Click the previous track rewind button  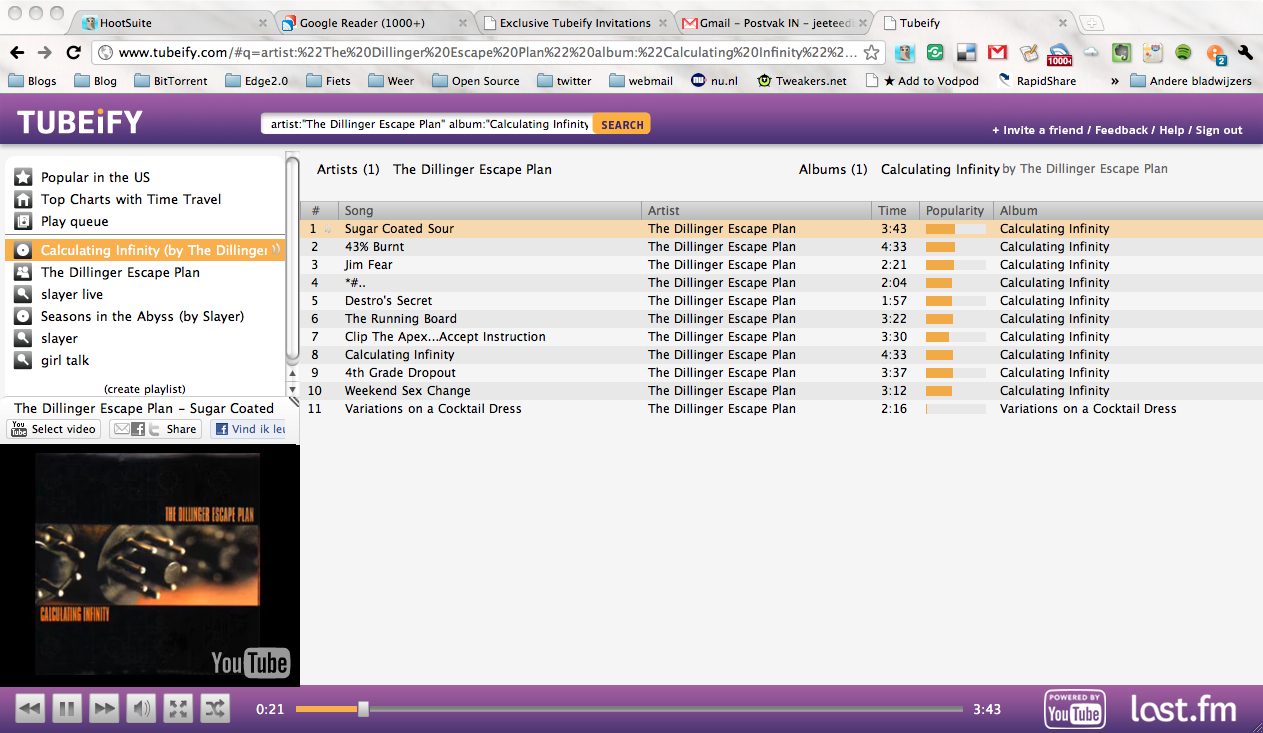pos(30,709)
